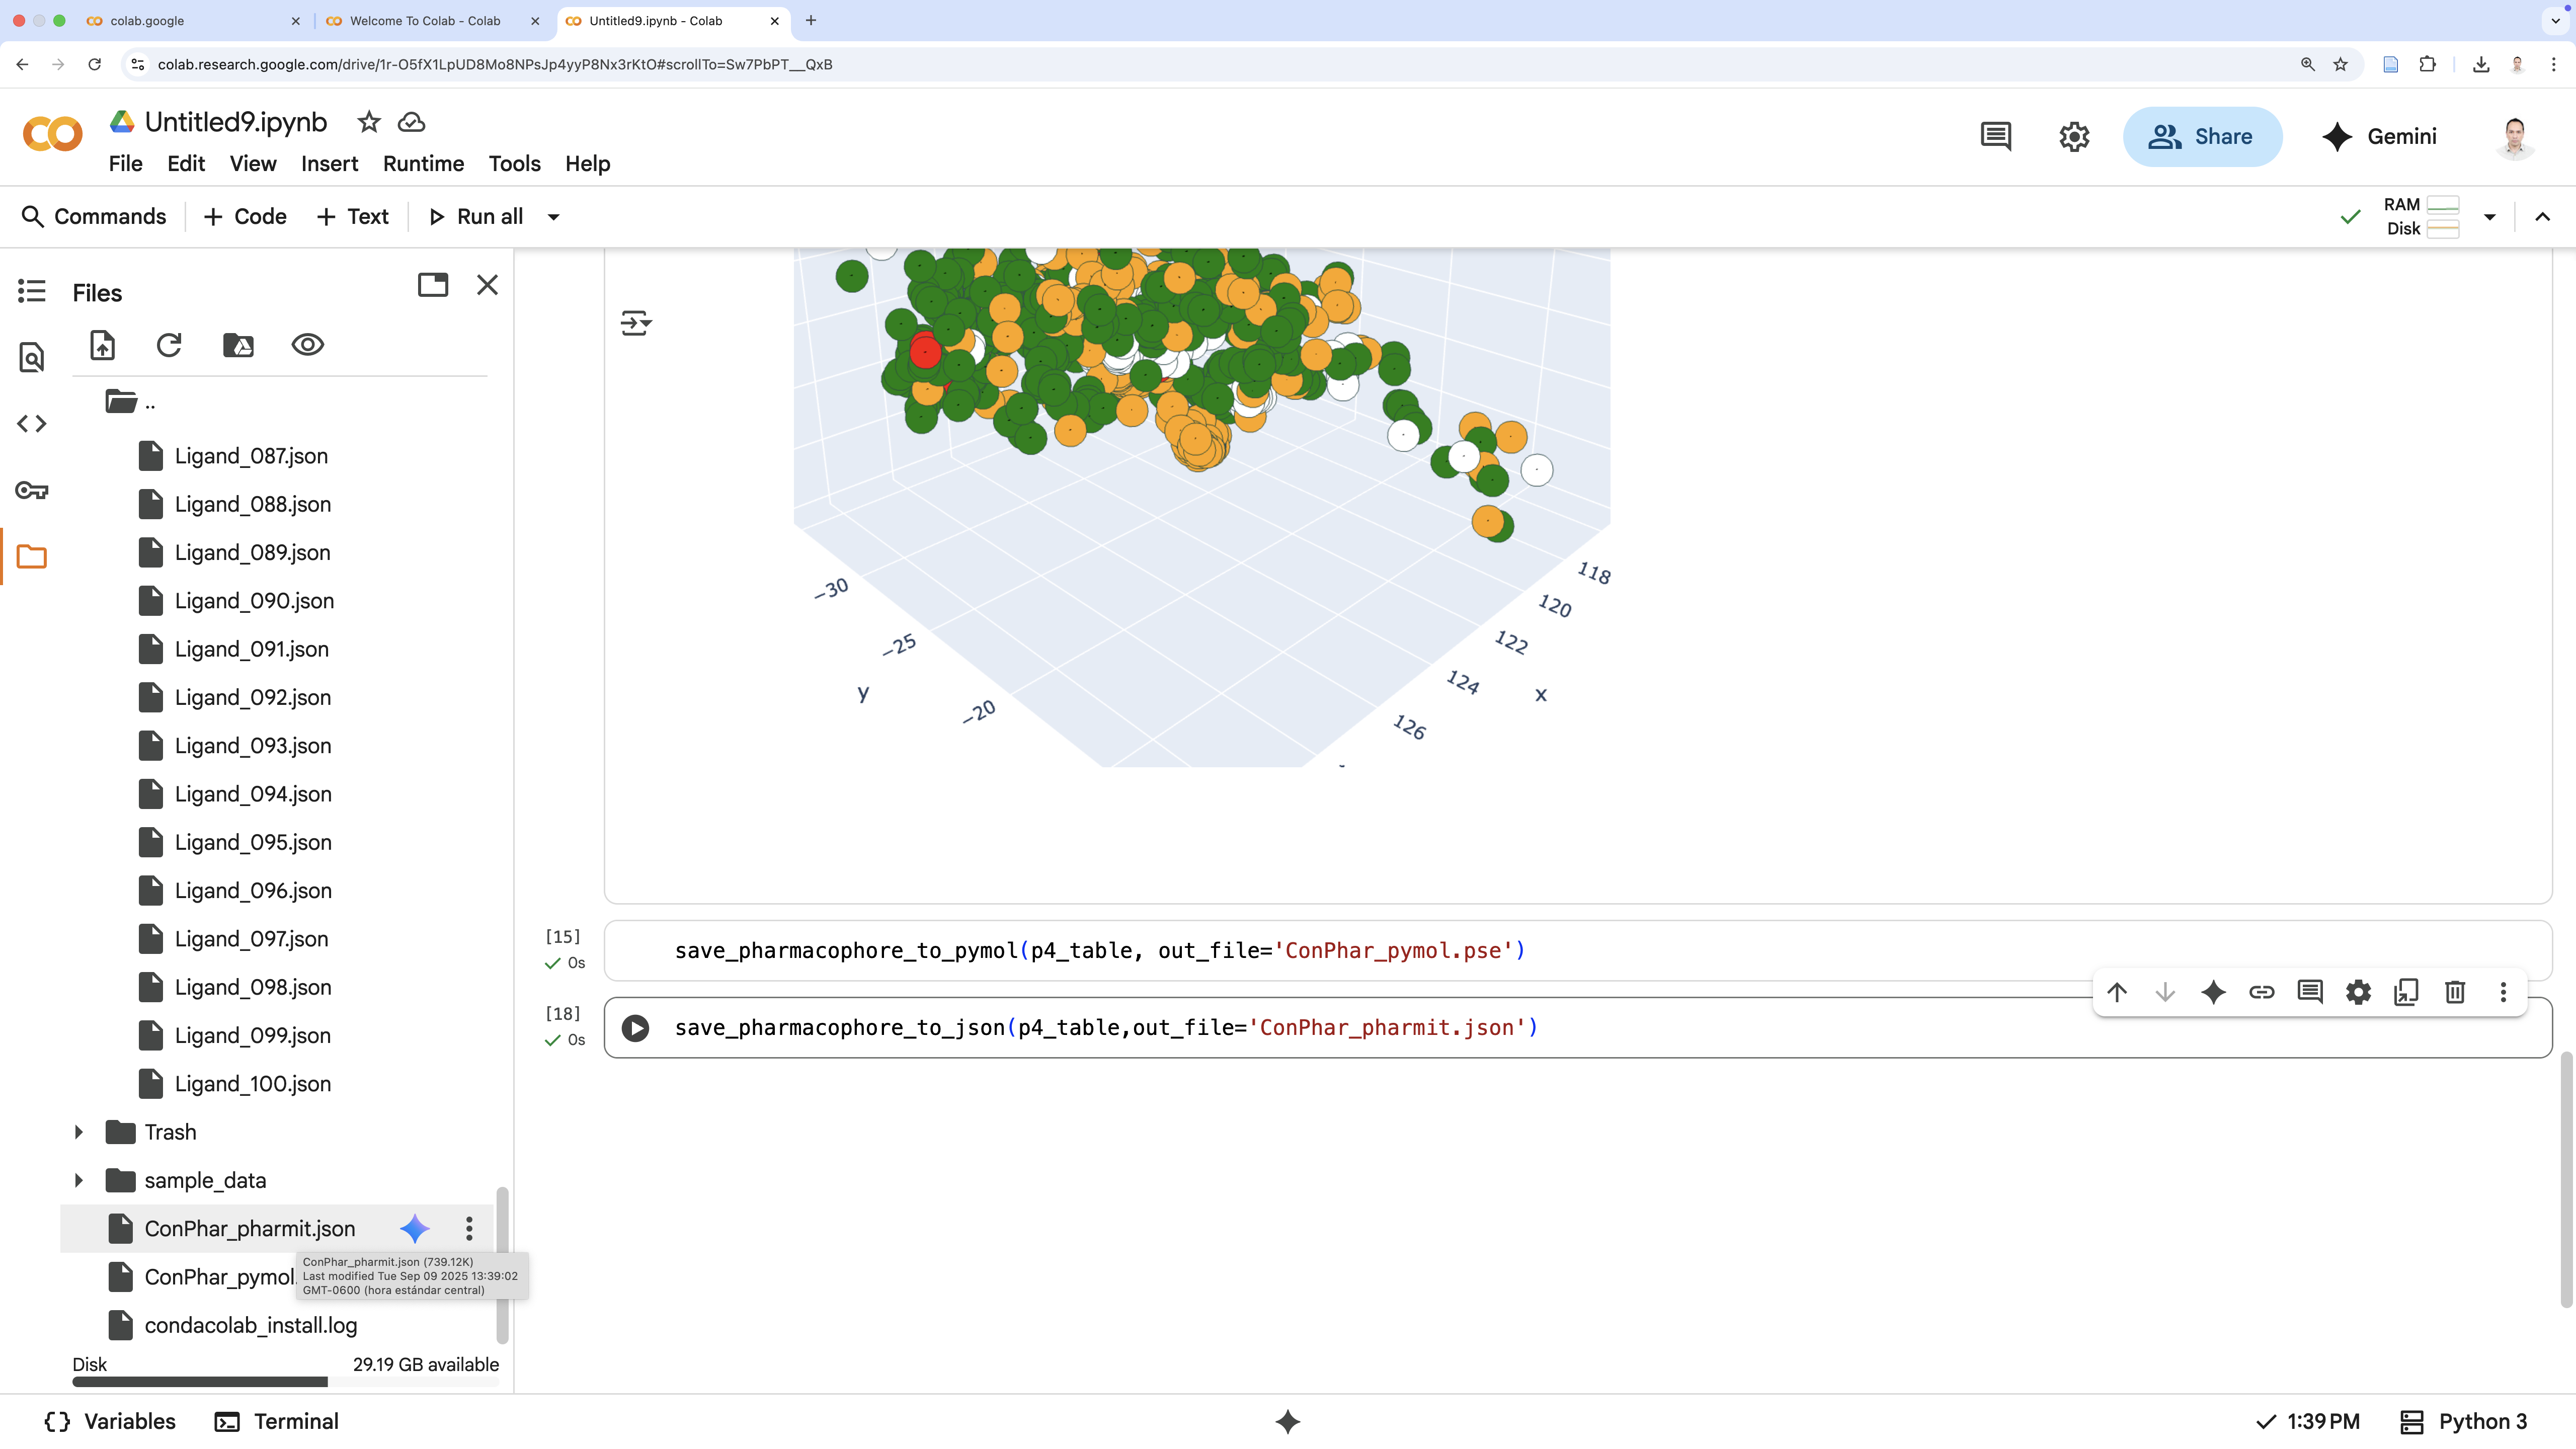Run the save_pharmacophore_to_json cell

[635, 1028]
